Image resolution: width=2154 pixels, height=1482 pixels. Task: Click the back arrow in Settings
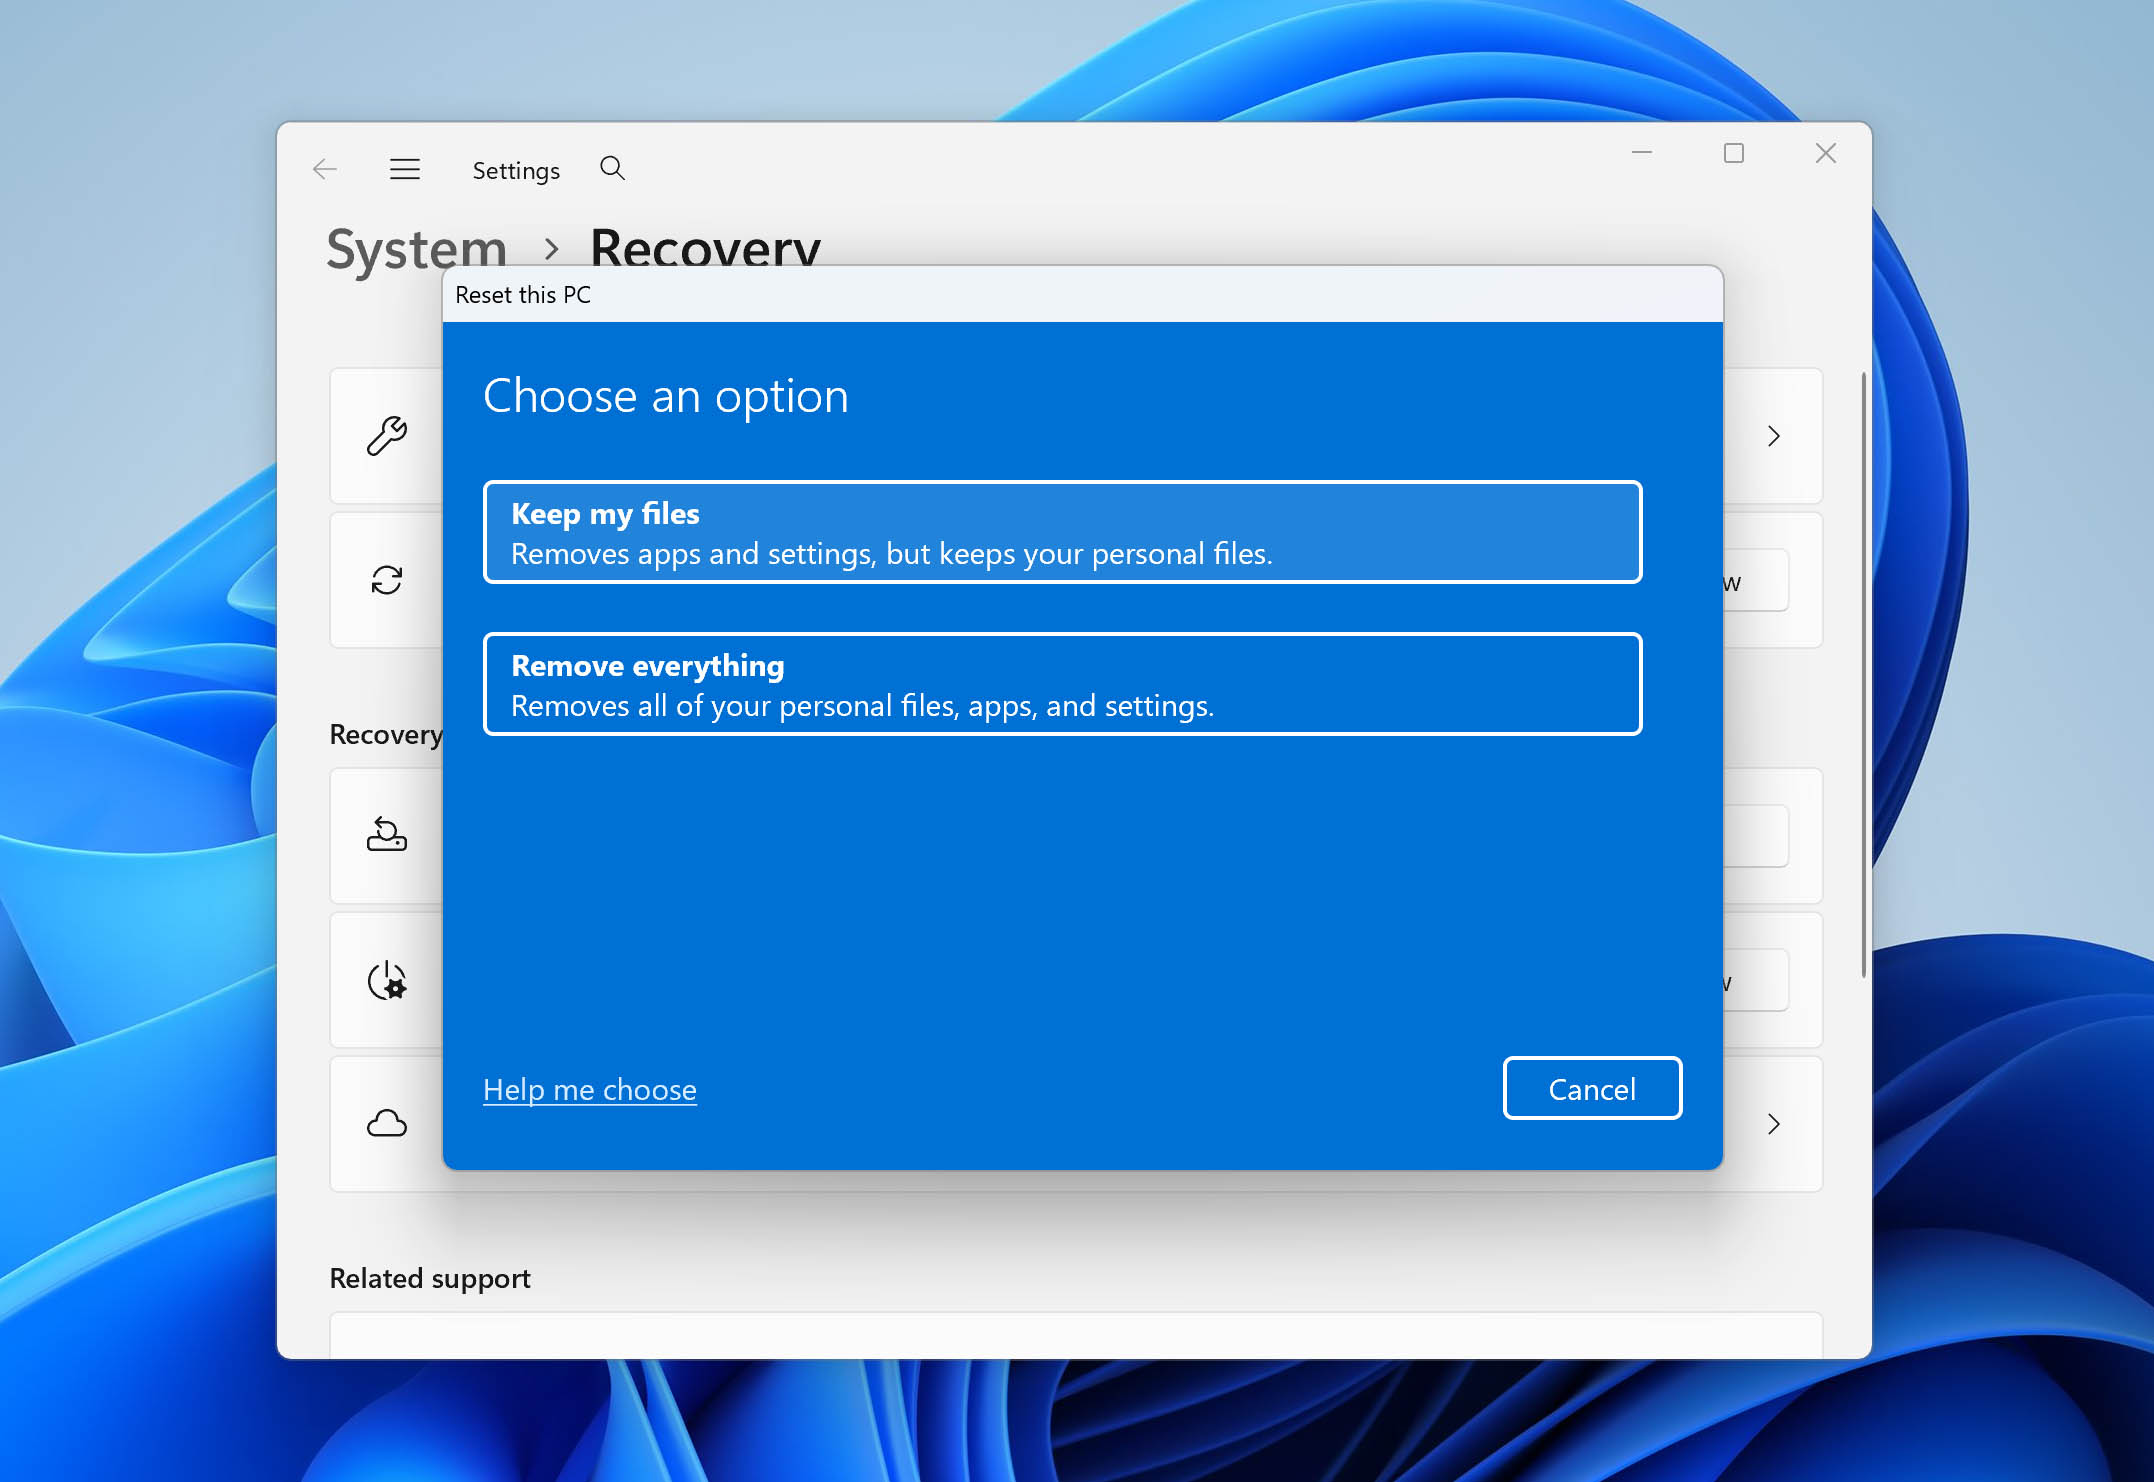(x=325, y=169)
